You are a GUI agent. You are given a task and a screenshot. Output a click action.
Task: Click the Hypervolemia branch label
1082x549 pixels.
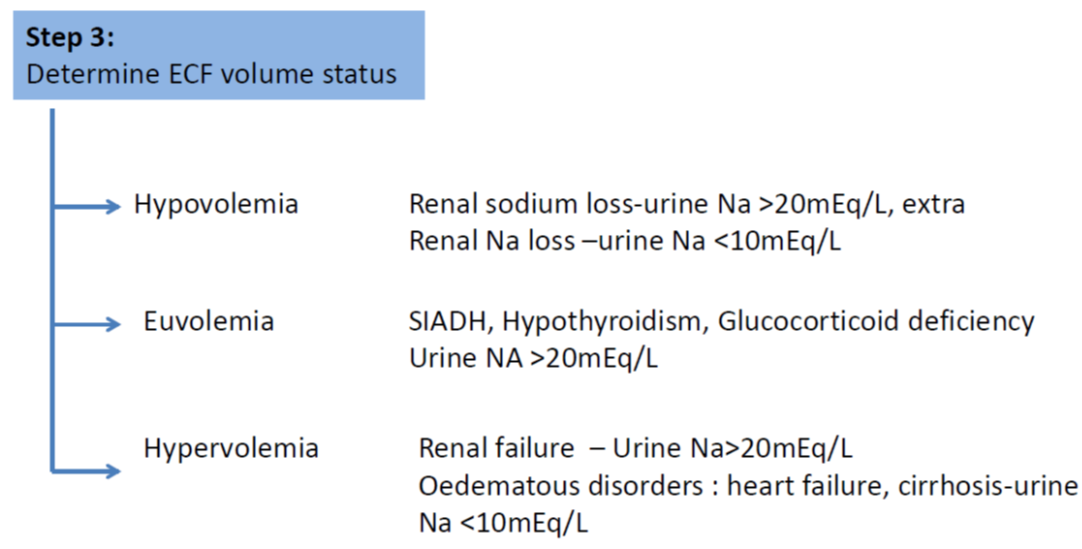click(x=231, y=448)
